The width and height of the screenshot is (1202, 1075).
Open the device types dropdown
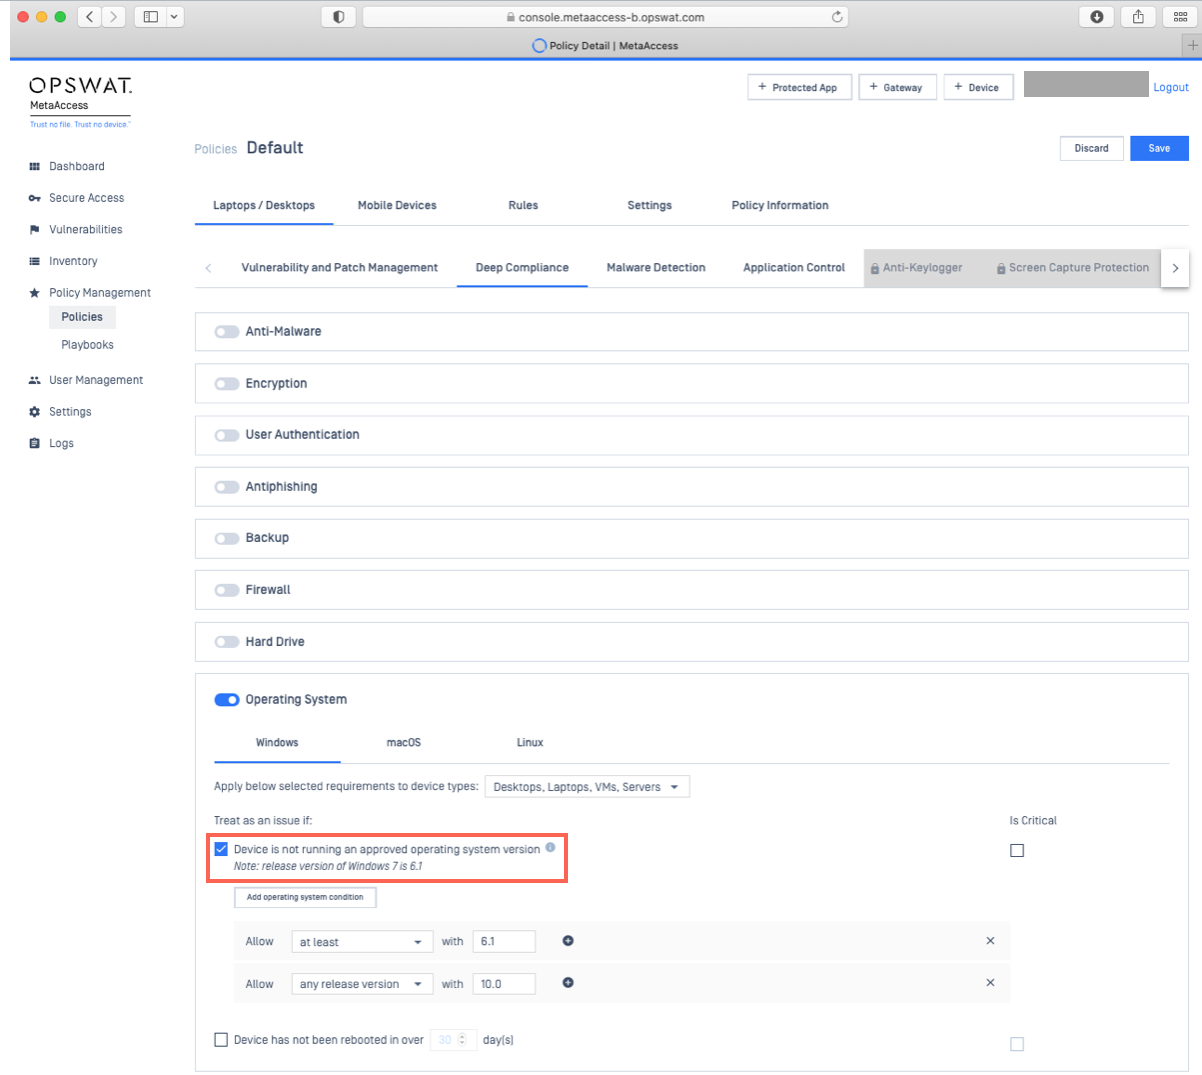click(587, 787)
